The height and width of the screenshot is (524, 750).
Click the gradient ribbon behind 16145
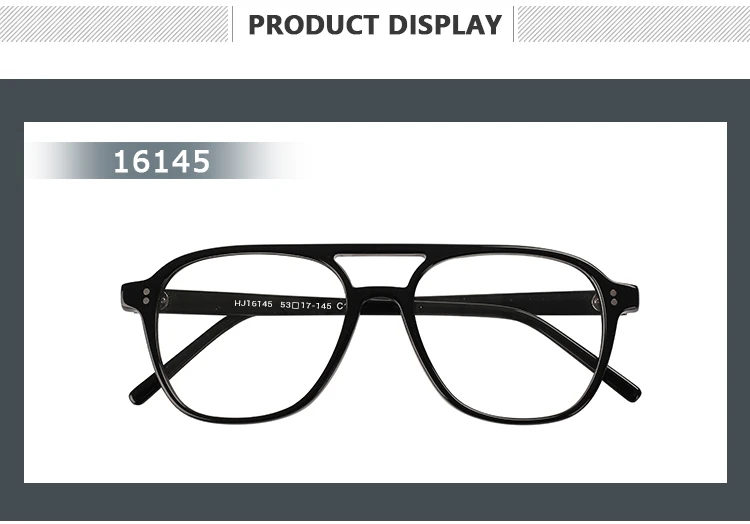pos(165,161)
